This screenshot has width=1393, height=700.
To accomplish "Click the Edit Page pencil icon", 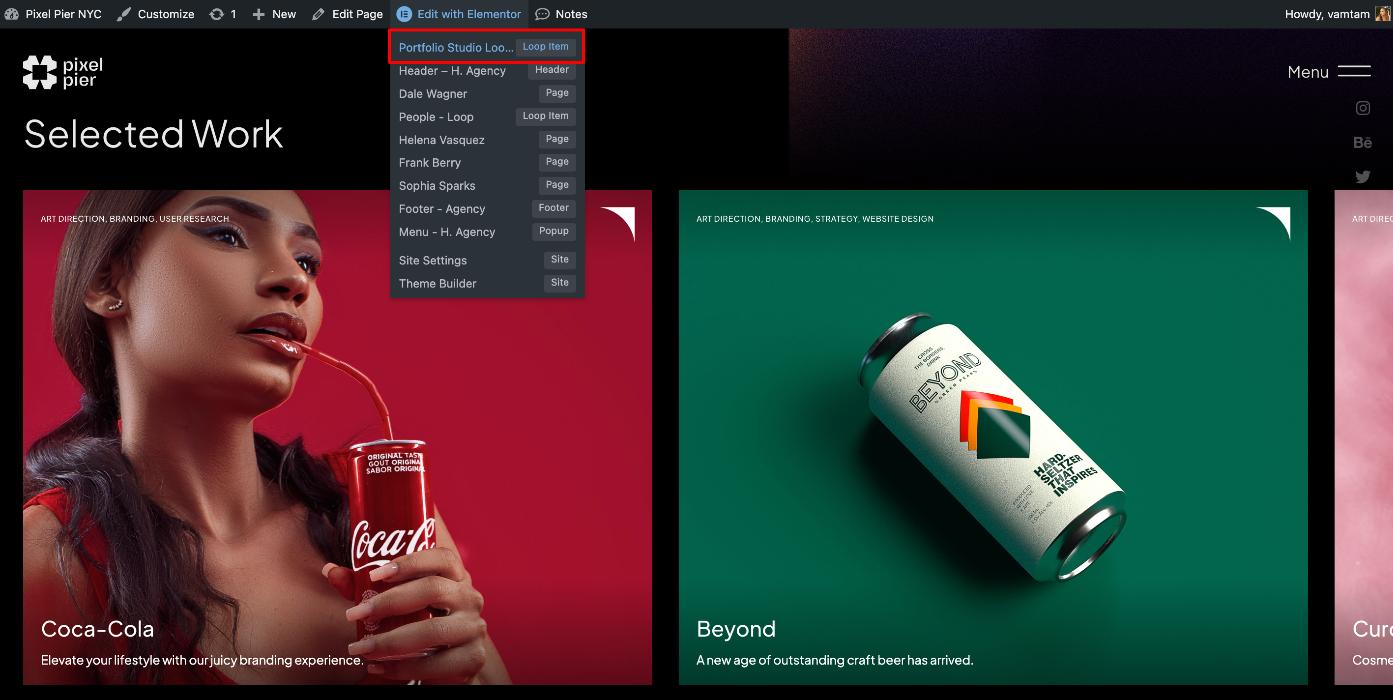I will coord(319,14).
